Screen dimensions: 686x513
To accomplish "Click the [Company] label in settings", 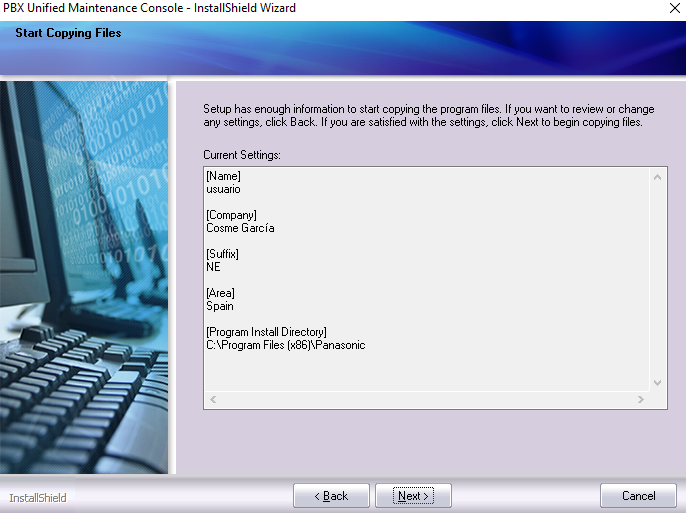I will (231, 215).
